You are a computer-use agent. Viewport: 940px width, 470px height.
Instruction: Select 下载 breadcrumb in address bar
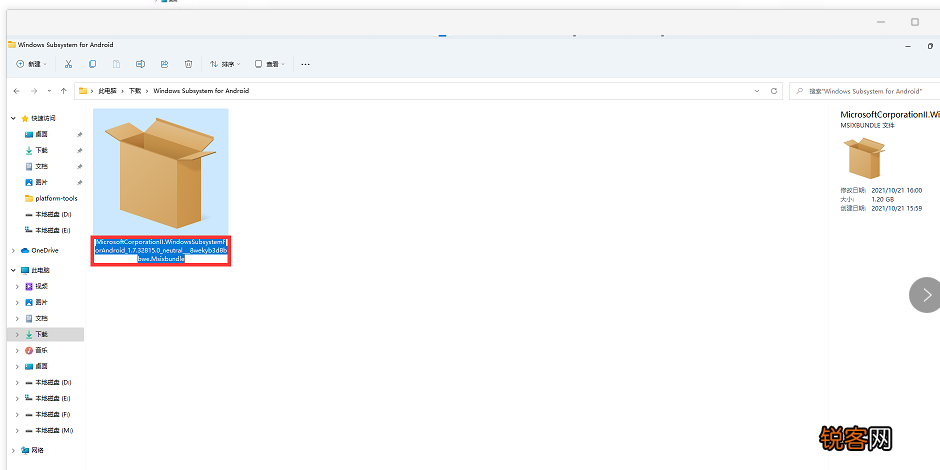135,91
